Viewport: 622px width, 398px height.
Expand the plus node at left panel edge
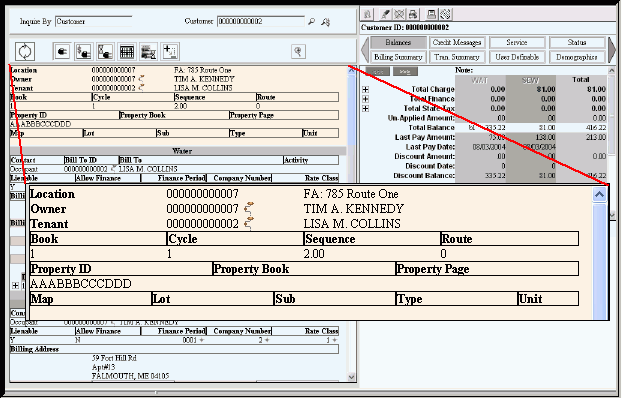pos(15,285)
